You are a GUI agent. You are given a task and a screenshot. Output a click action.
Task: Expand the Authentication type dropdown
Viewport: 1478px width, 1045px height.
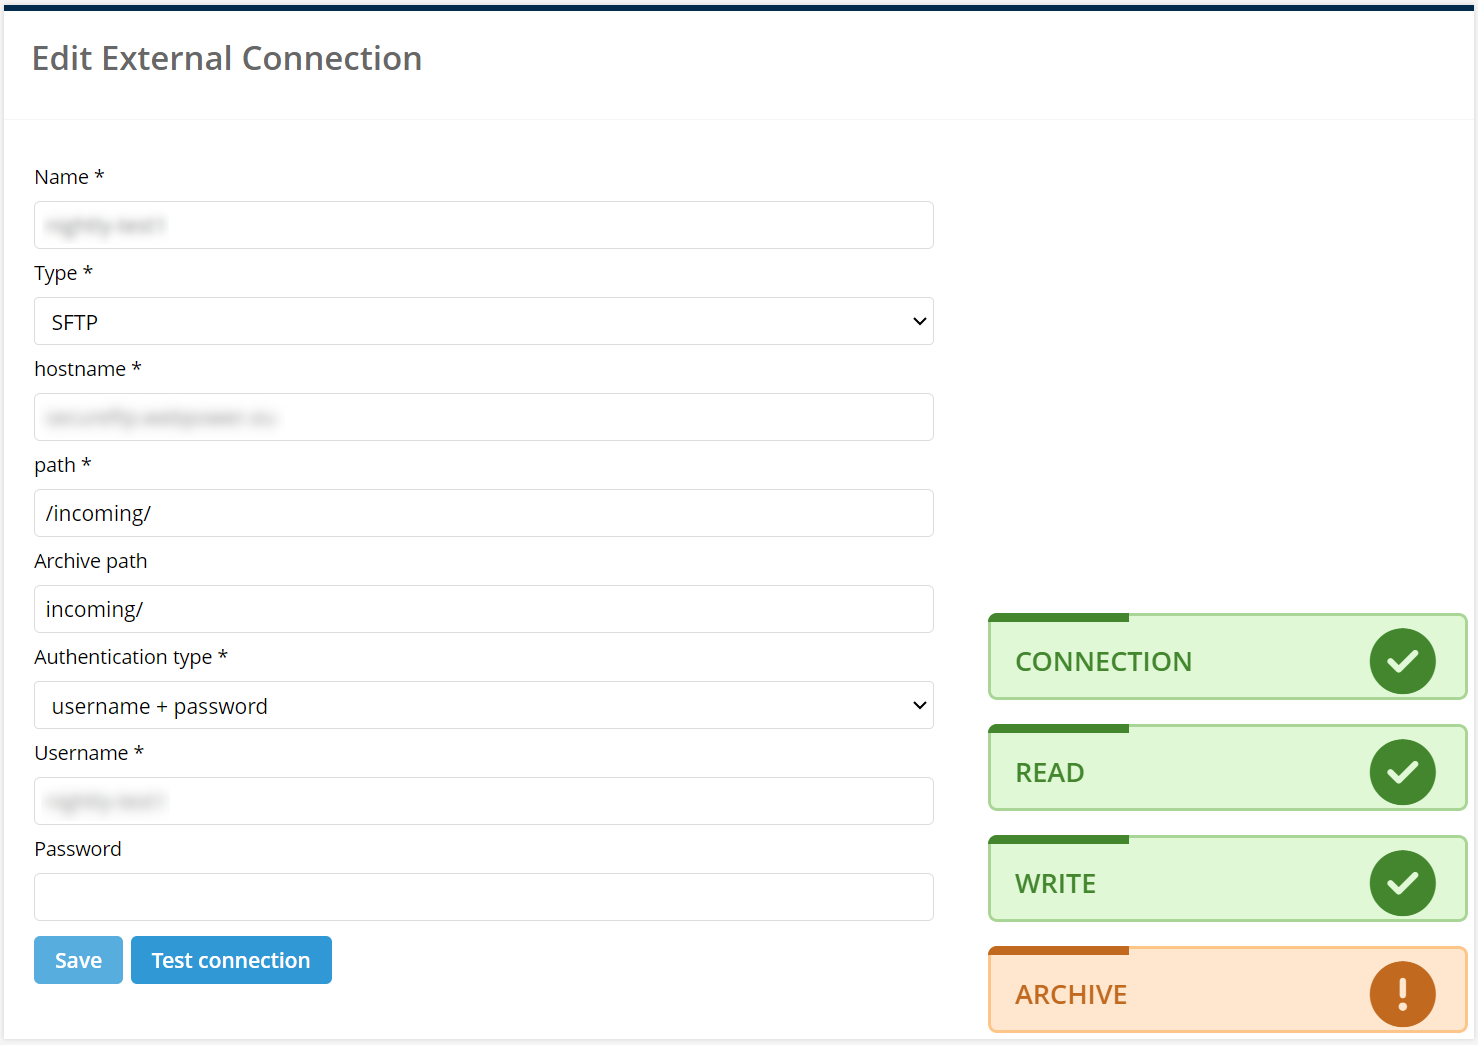click(484, 705)
